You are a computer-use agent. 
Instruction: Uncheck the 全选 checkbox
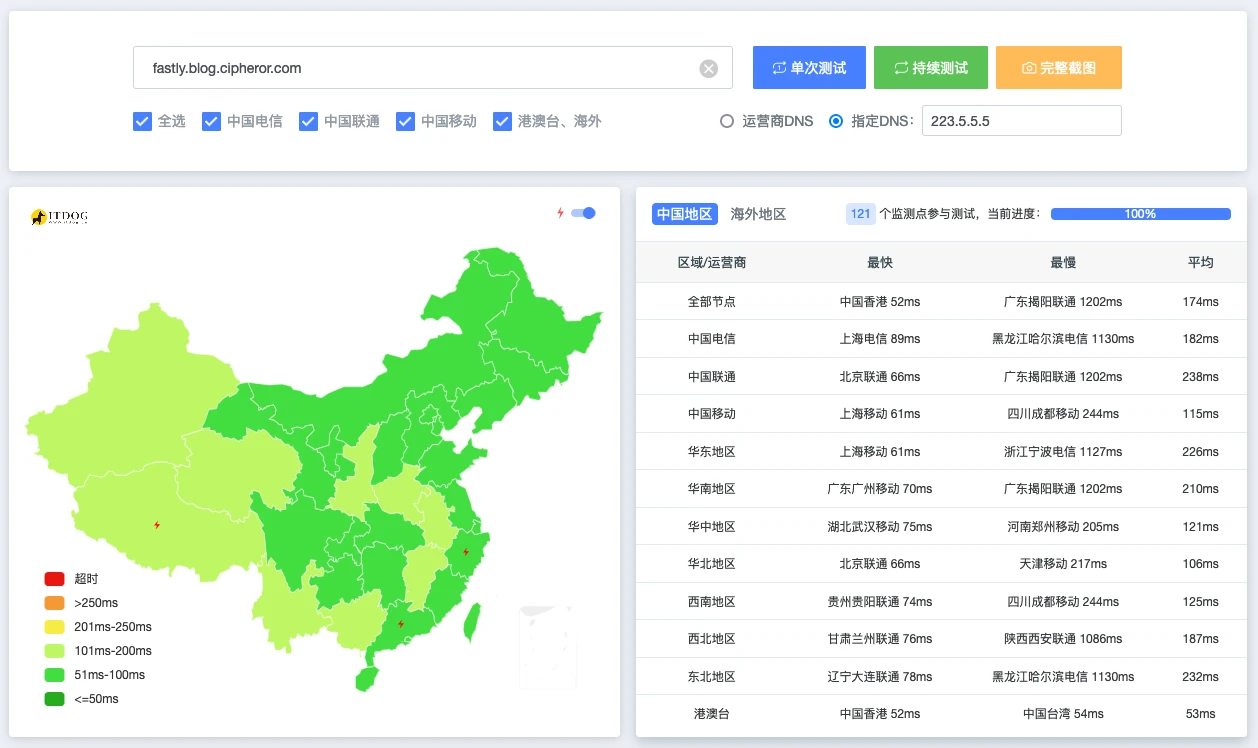tap(142, 121)
